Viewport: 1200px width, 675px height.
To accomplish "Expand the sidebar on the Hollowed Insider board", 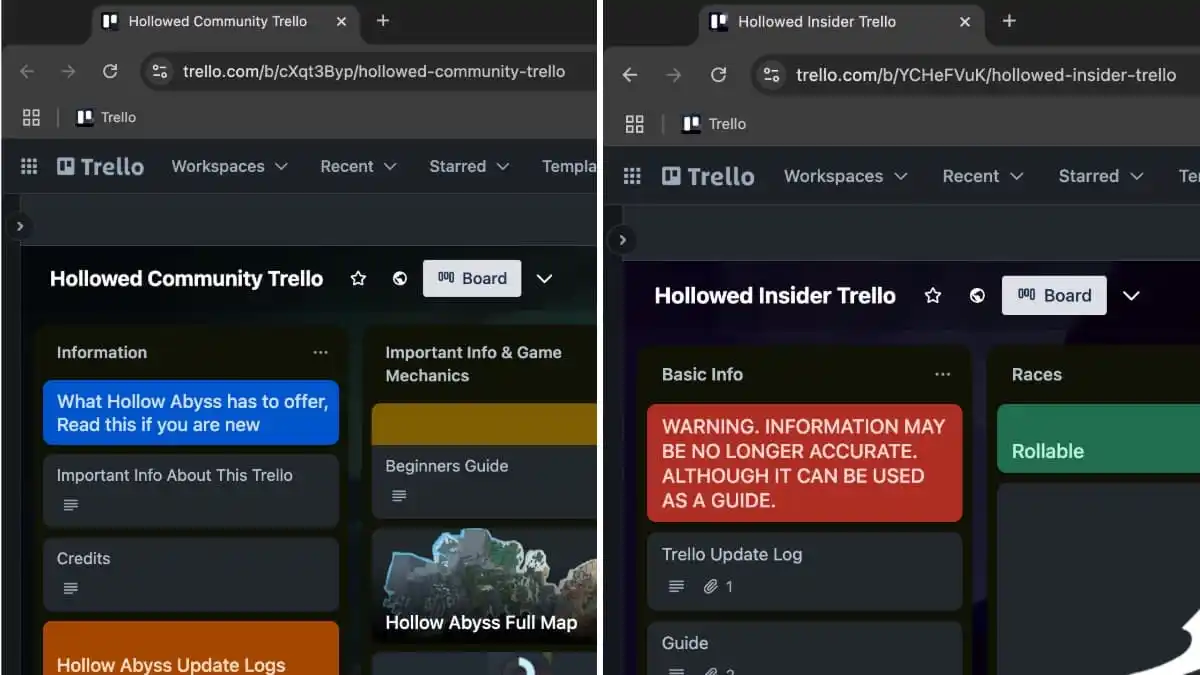I will click(x=622, y=240).
